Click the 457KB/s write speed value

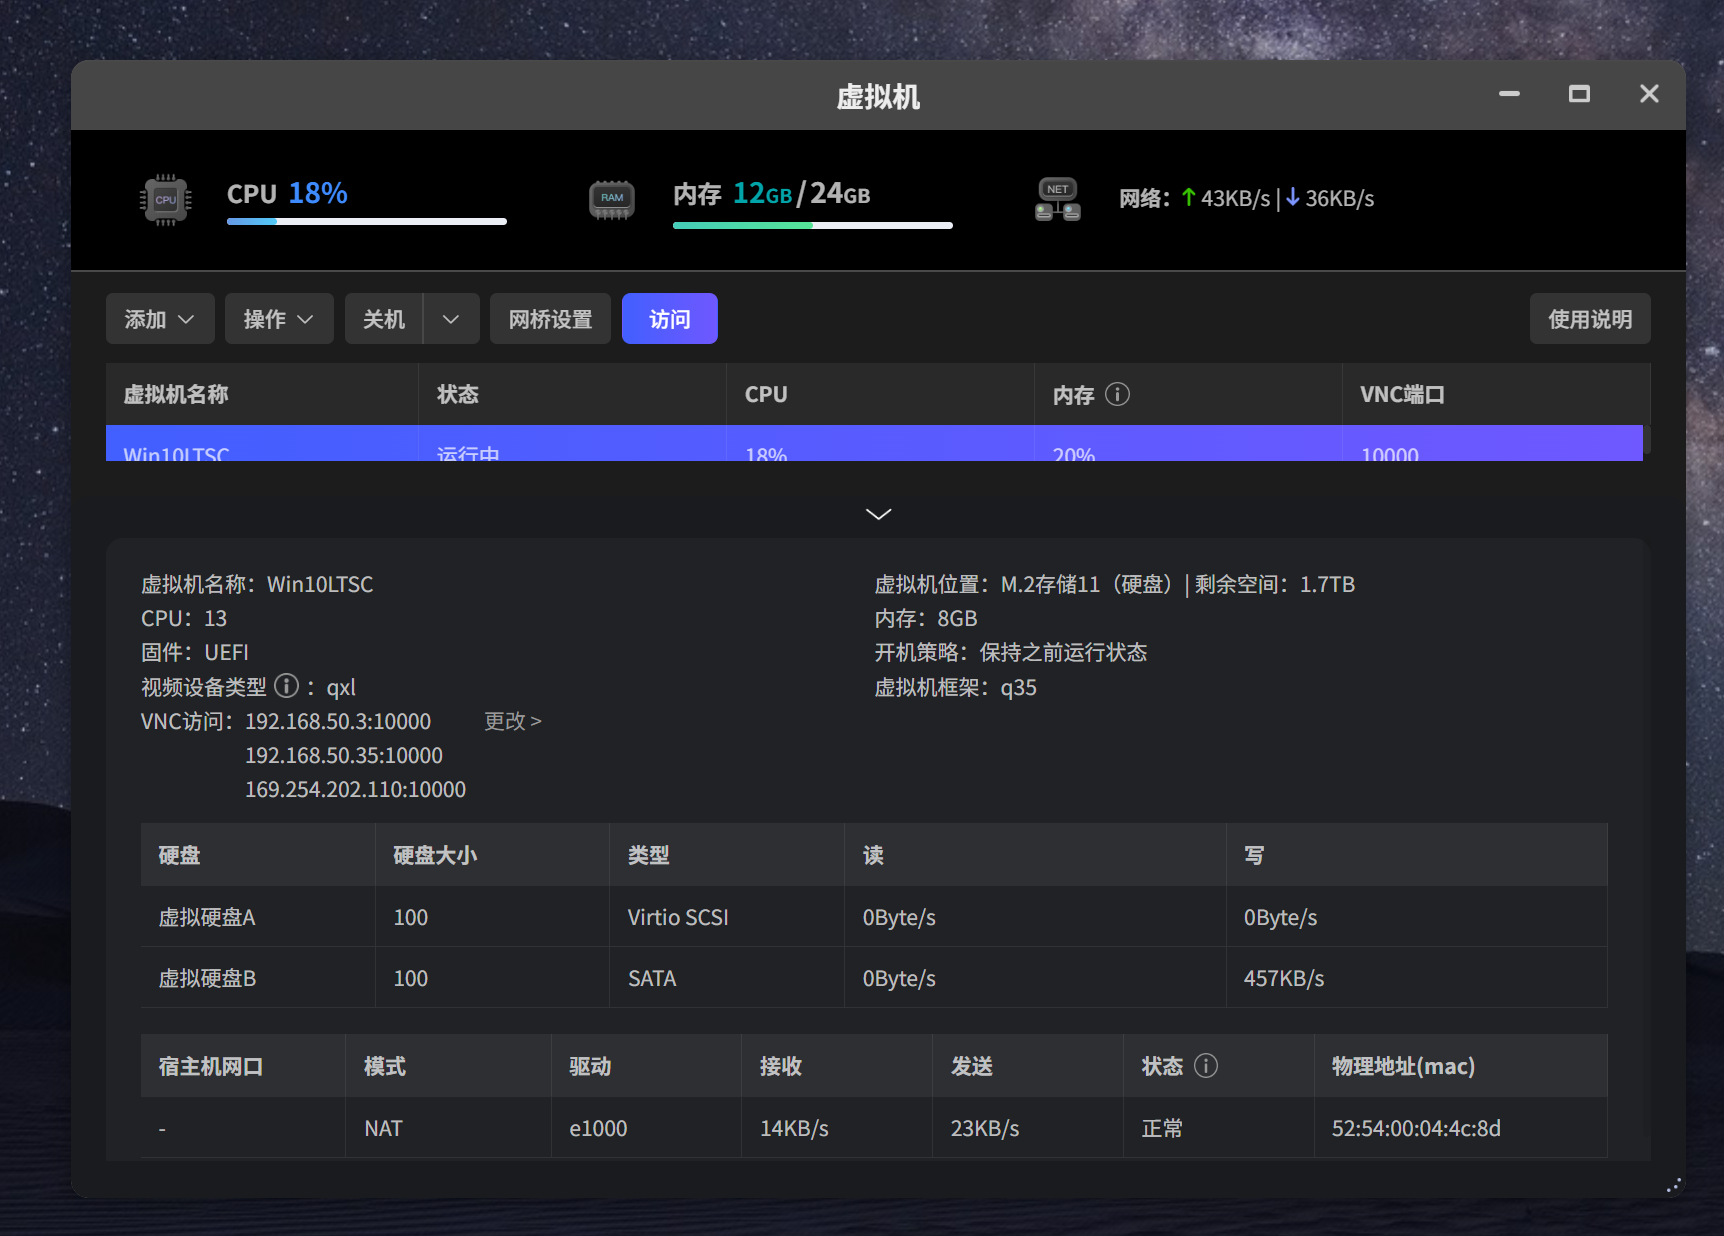1284,978
